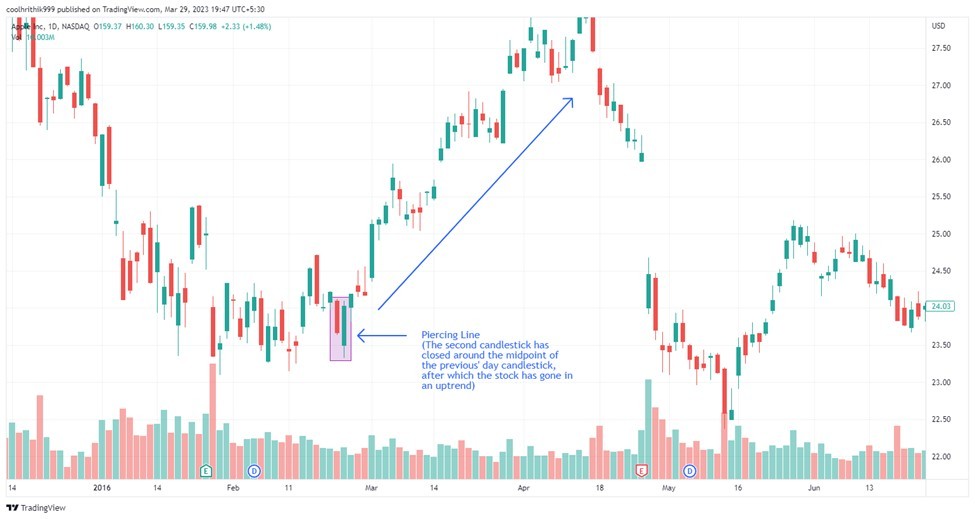Image resolution: width=975 pixels, height=519 pixels.
Task: Click the TradingView logo at bottom left
Action: (36, 508)
